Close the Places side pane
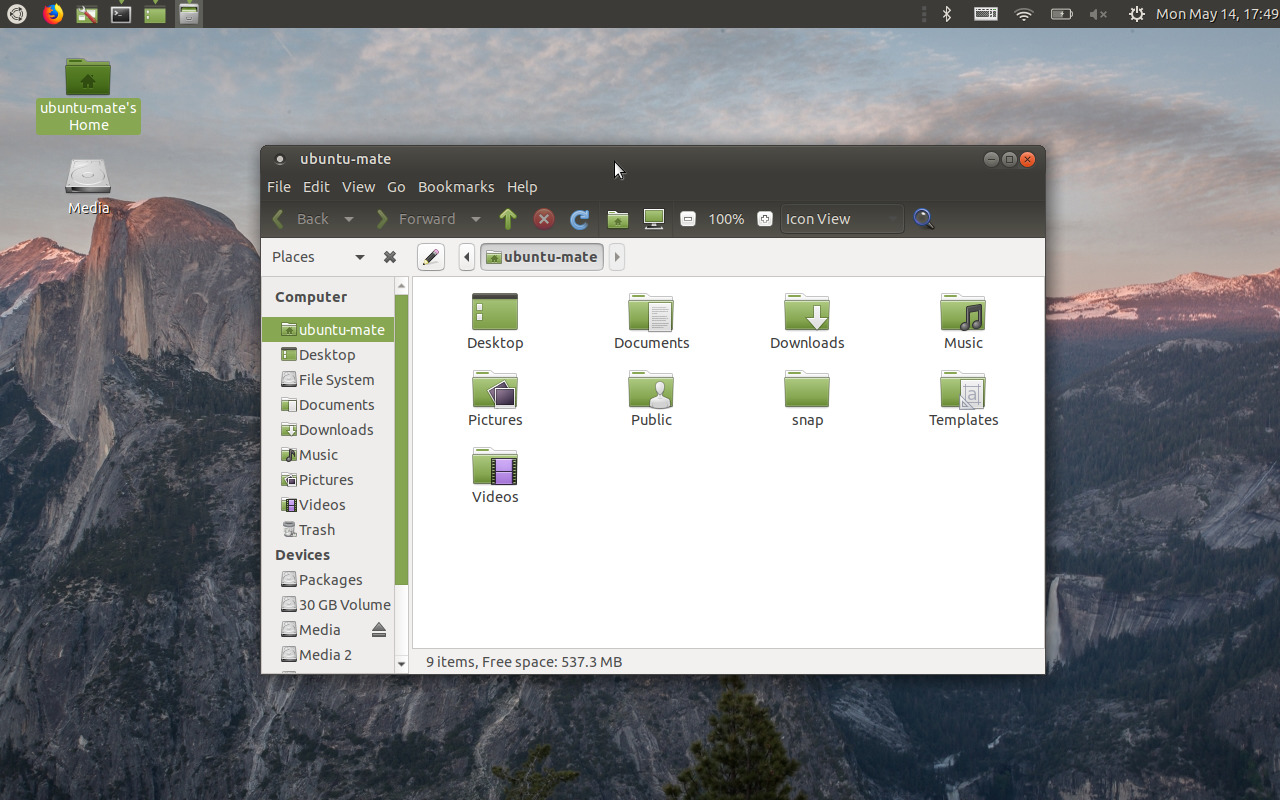This screenshot has width=1280, height=800. point(389,257)
